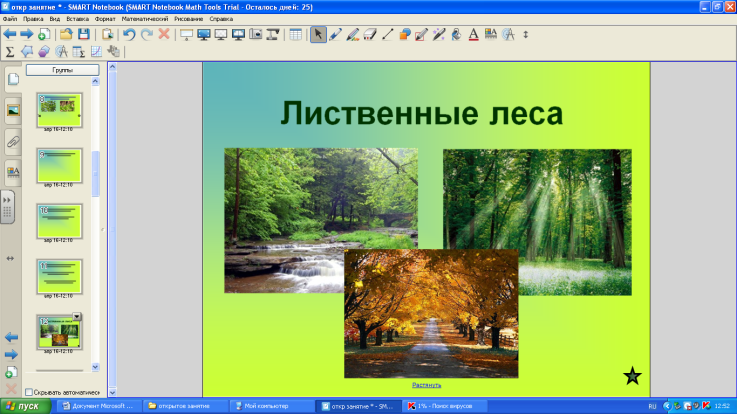Insert a table from the toolbar
This screenshot has height=414, width=737.
[296, 34]
